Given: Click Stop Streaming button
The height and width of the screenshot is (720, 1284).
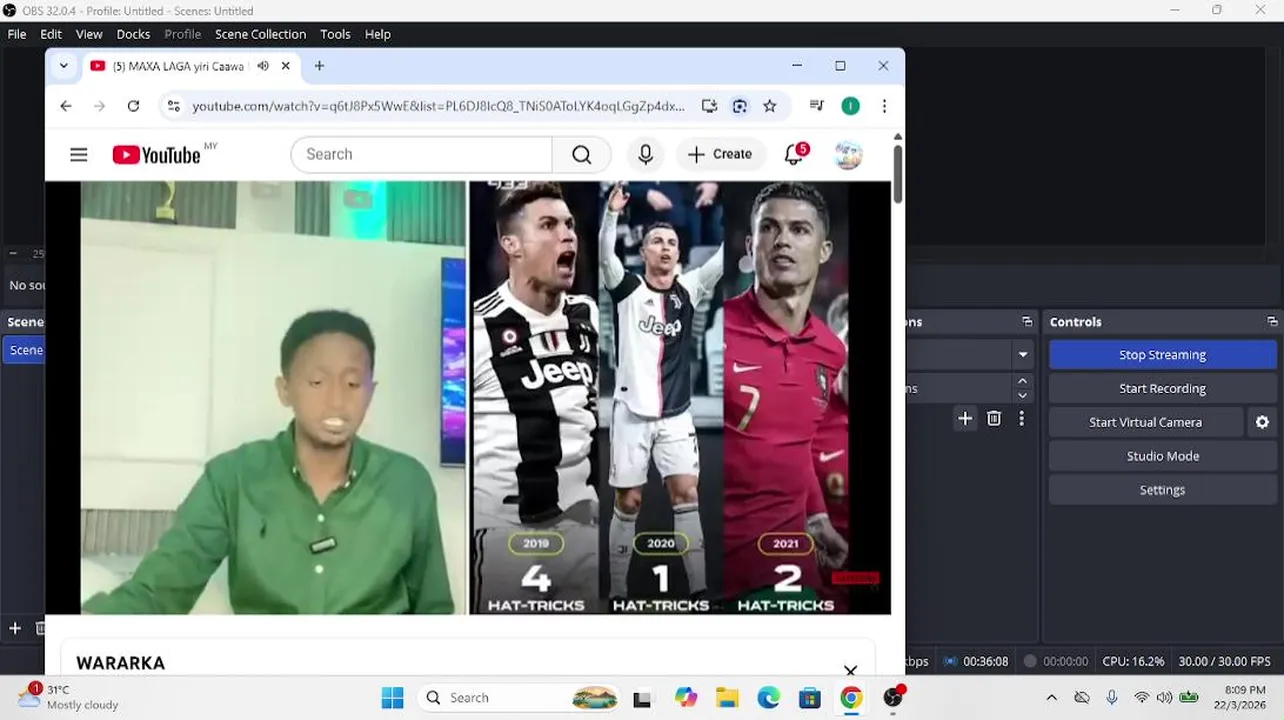Looking at the screenshot, I should point(1162,355).
